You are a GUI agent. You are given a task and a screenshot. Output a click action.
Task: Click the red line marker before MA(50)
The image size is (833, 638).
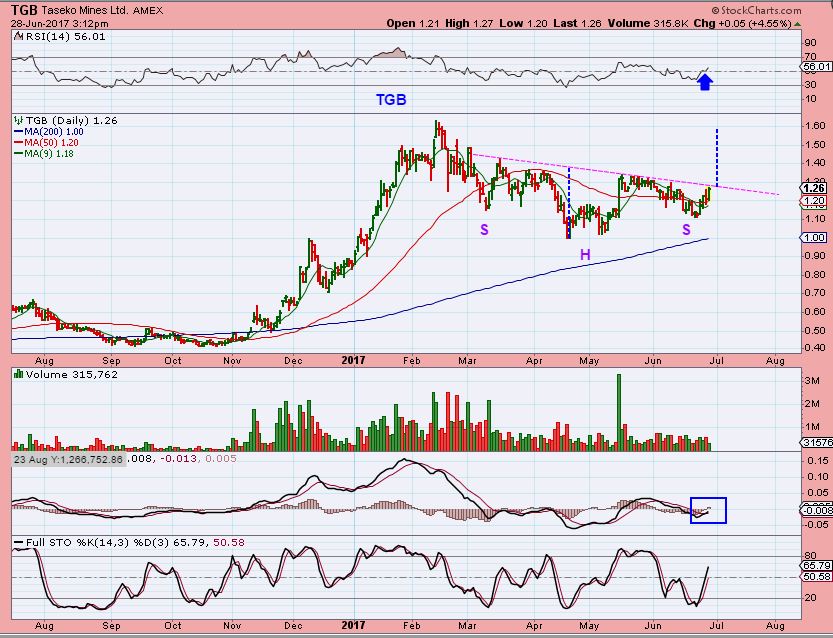tap(19, 142)
